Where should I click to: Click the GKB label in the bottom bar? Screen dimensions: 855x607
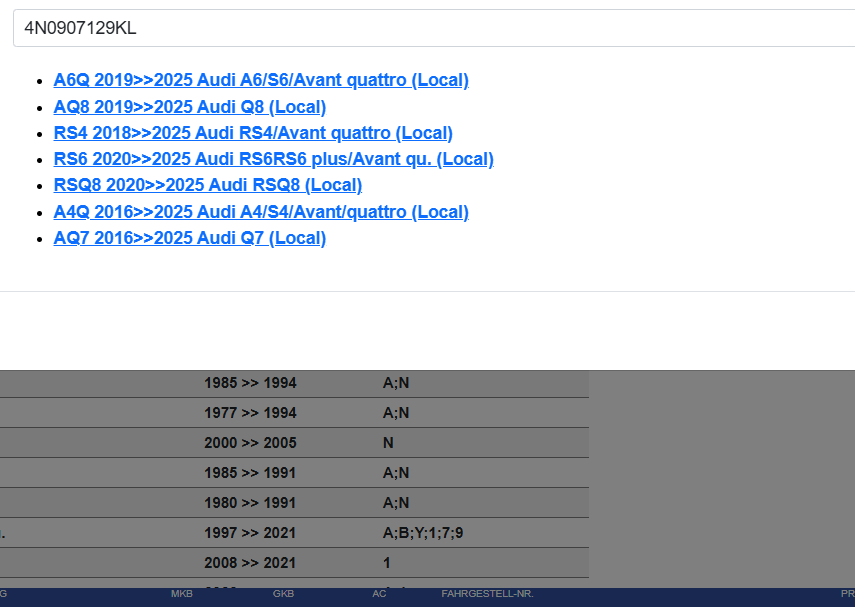(283, 594)
